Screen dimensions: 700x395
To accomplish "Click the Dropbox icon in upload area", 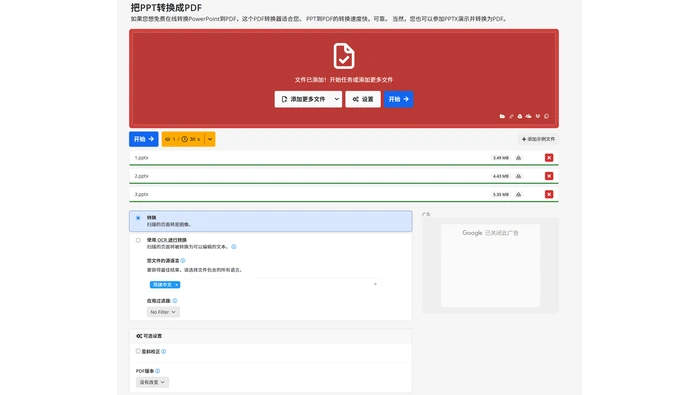I will tap(538, 116).
